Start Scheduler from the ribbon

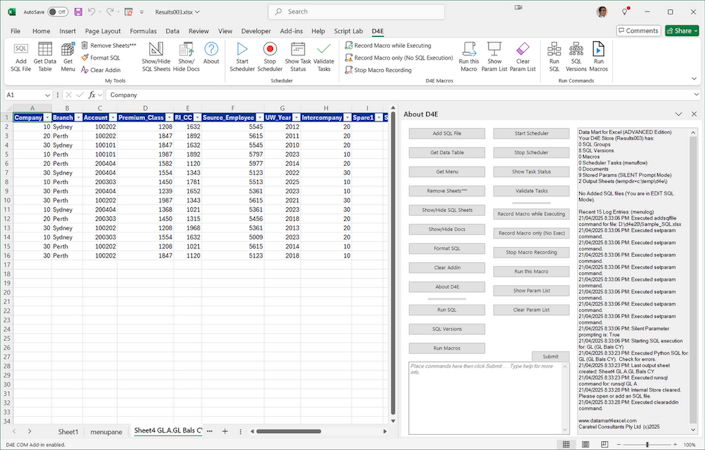click(242, 57)
